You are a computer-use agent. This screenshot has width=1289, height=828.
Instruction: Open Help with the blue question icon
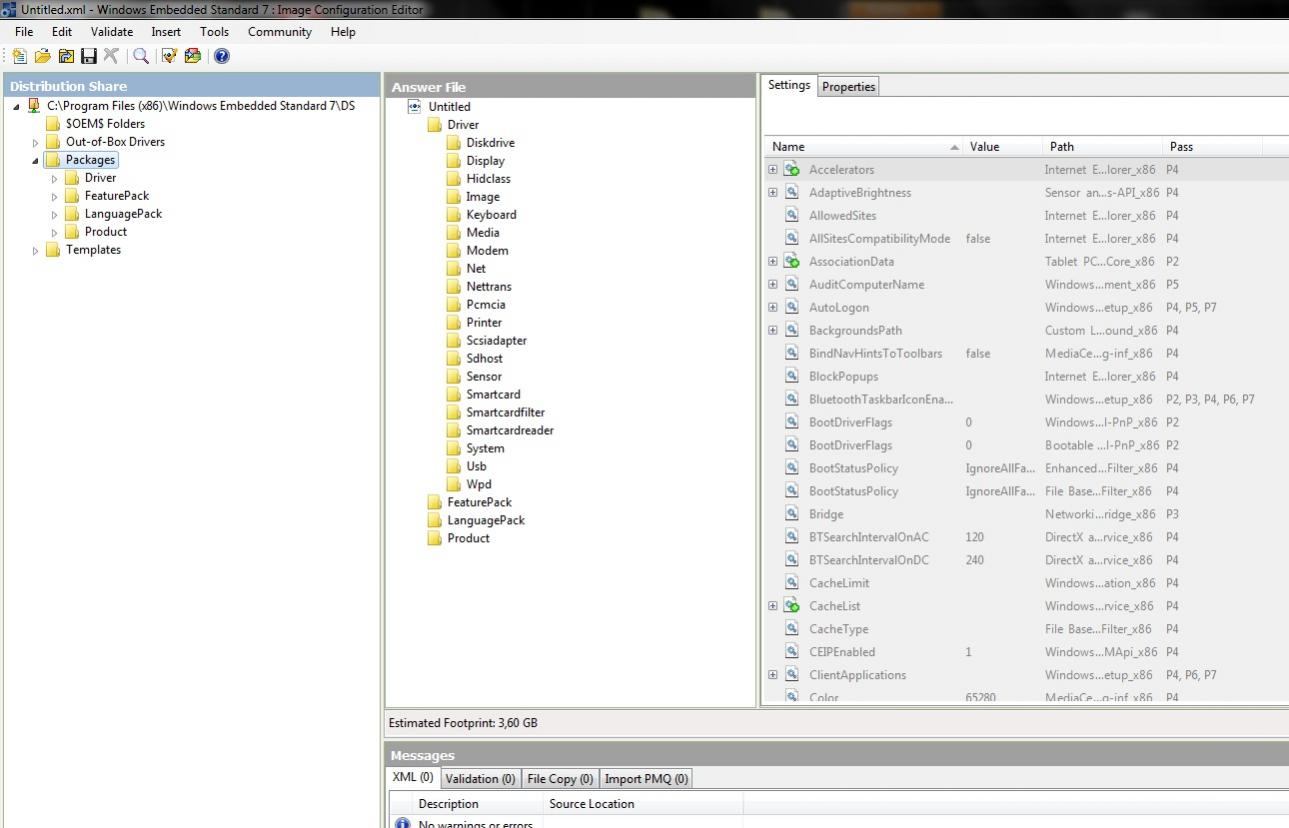pos(222,56)
